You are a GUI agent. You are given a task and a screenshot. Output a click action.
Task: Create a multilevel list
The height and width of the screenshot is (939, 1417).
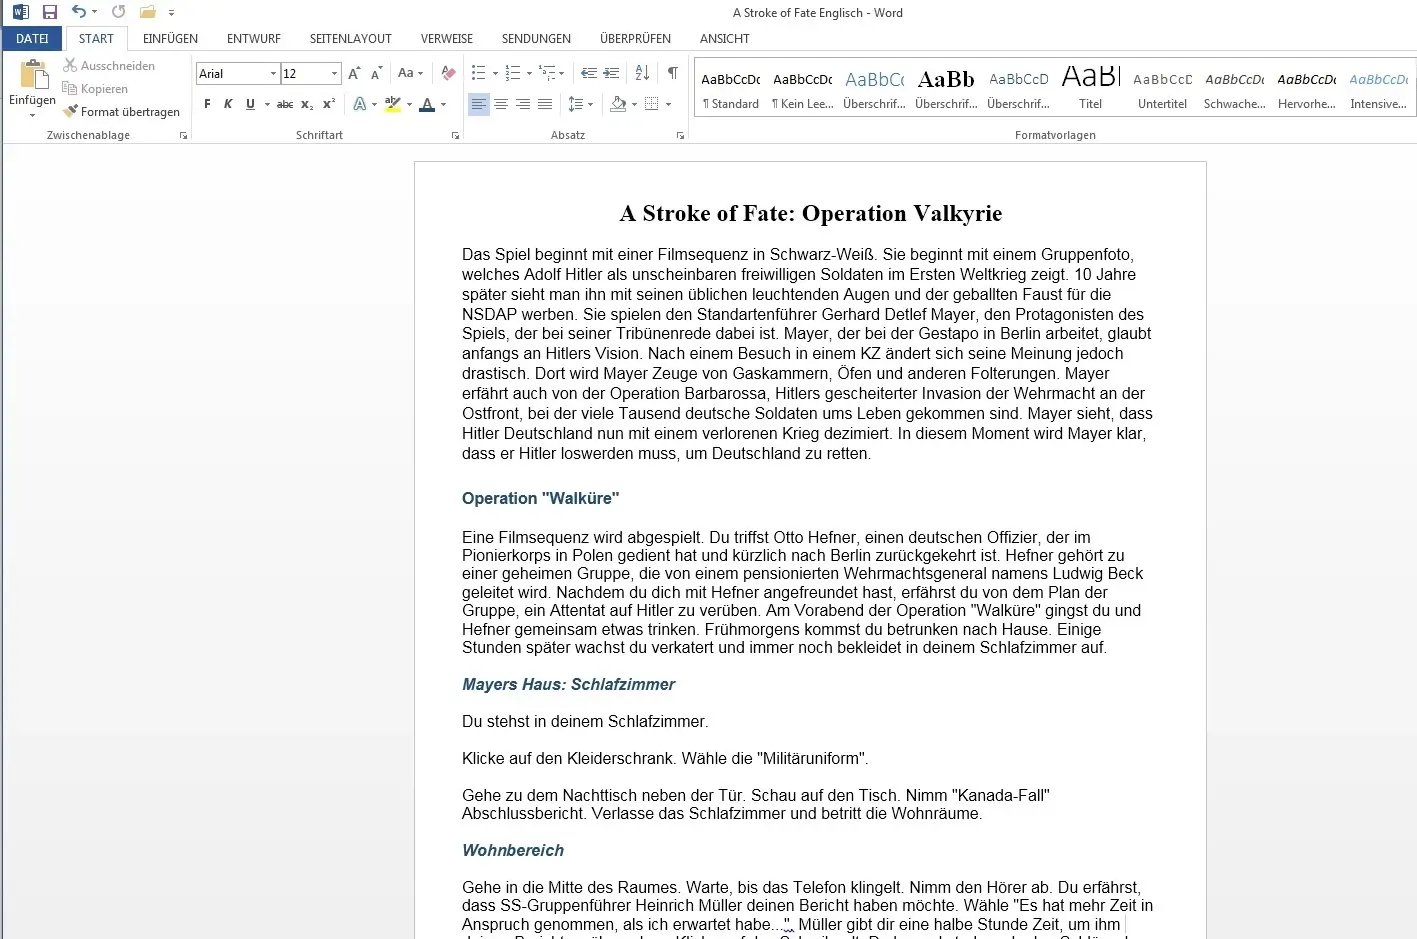click(x=547, y=73)
